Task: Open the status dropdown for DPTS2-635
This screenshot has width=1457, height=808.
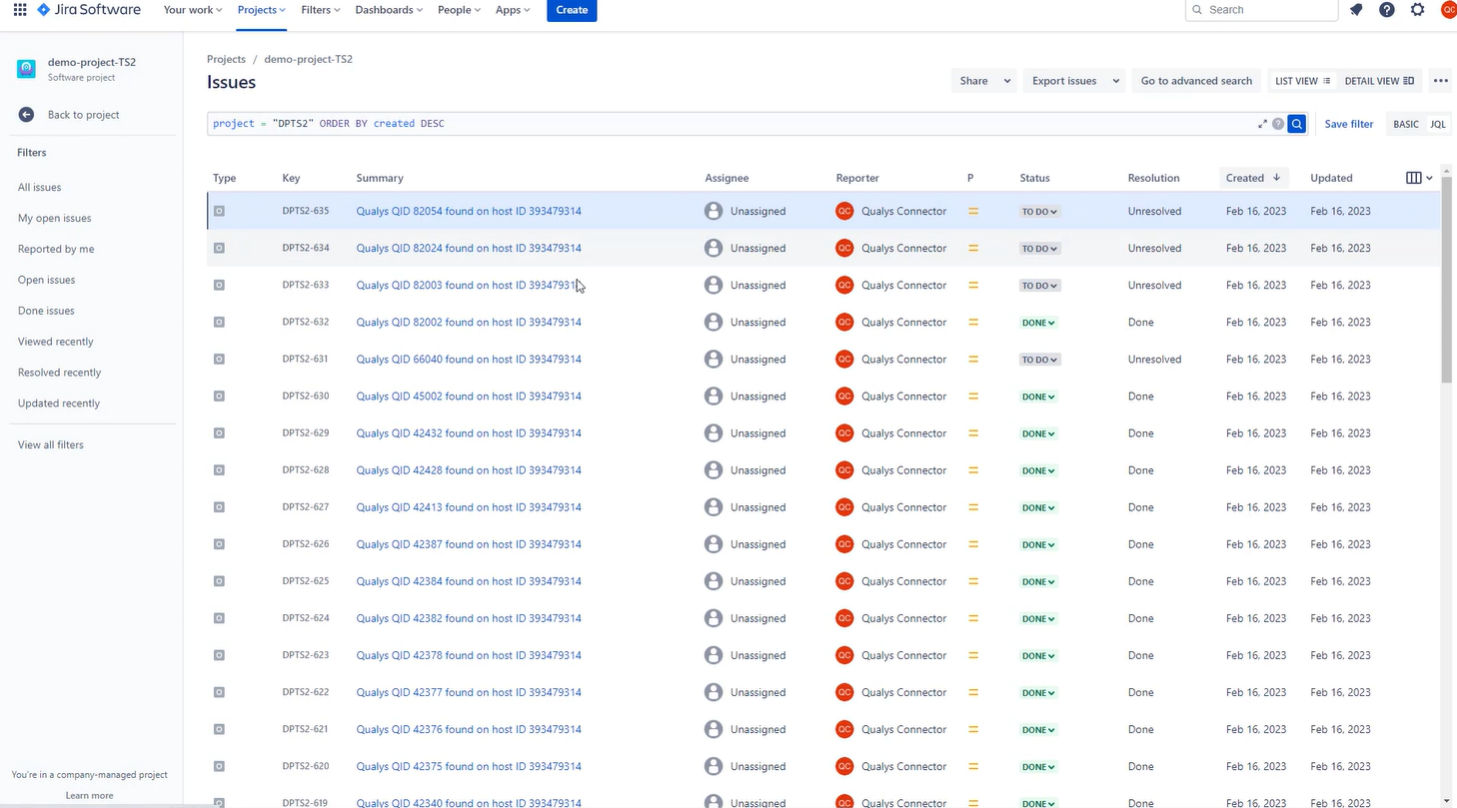Action: tap(1038, 211)
